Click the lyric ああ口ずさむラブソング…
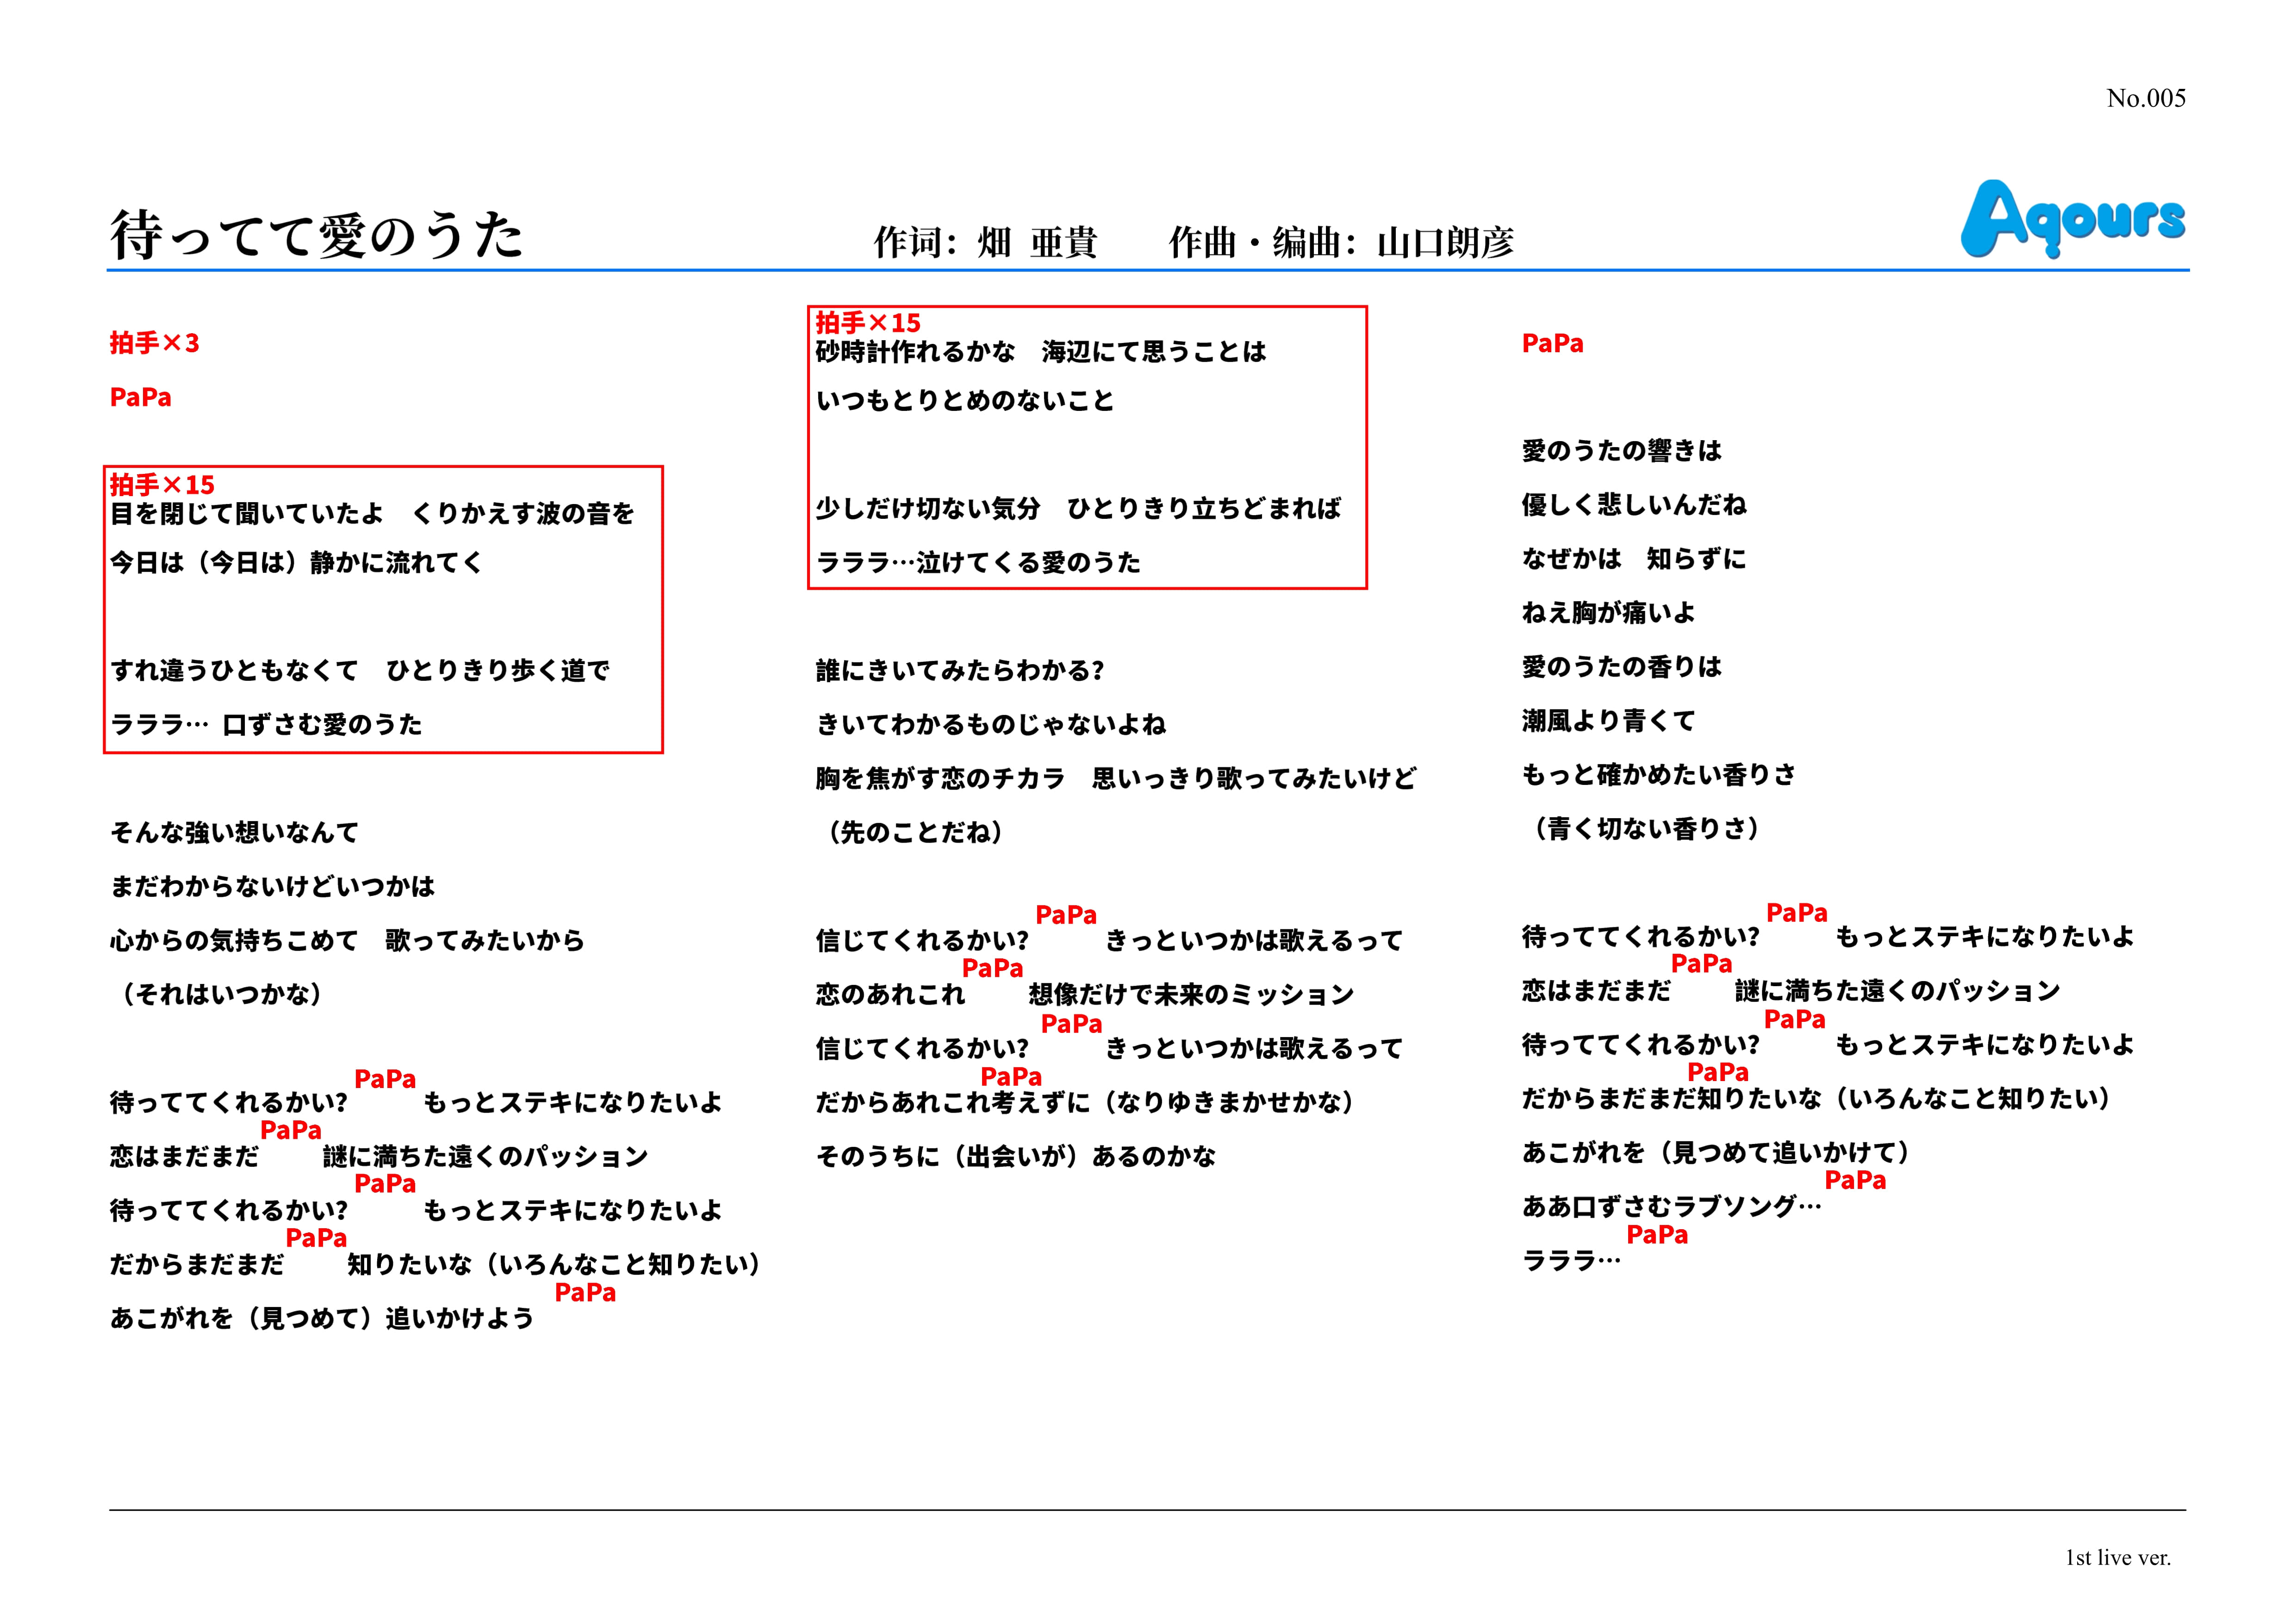The width and height of the screenshot is (2296, 1623). pos(1671,1207)
